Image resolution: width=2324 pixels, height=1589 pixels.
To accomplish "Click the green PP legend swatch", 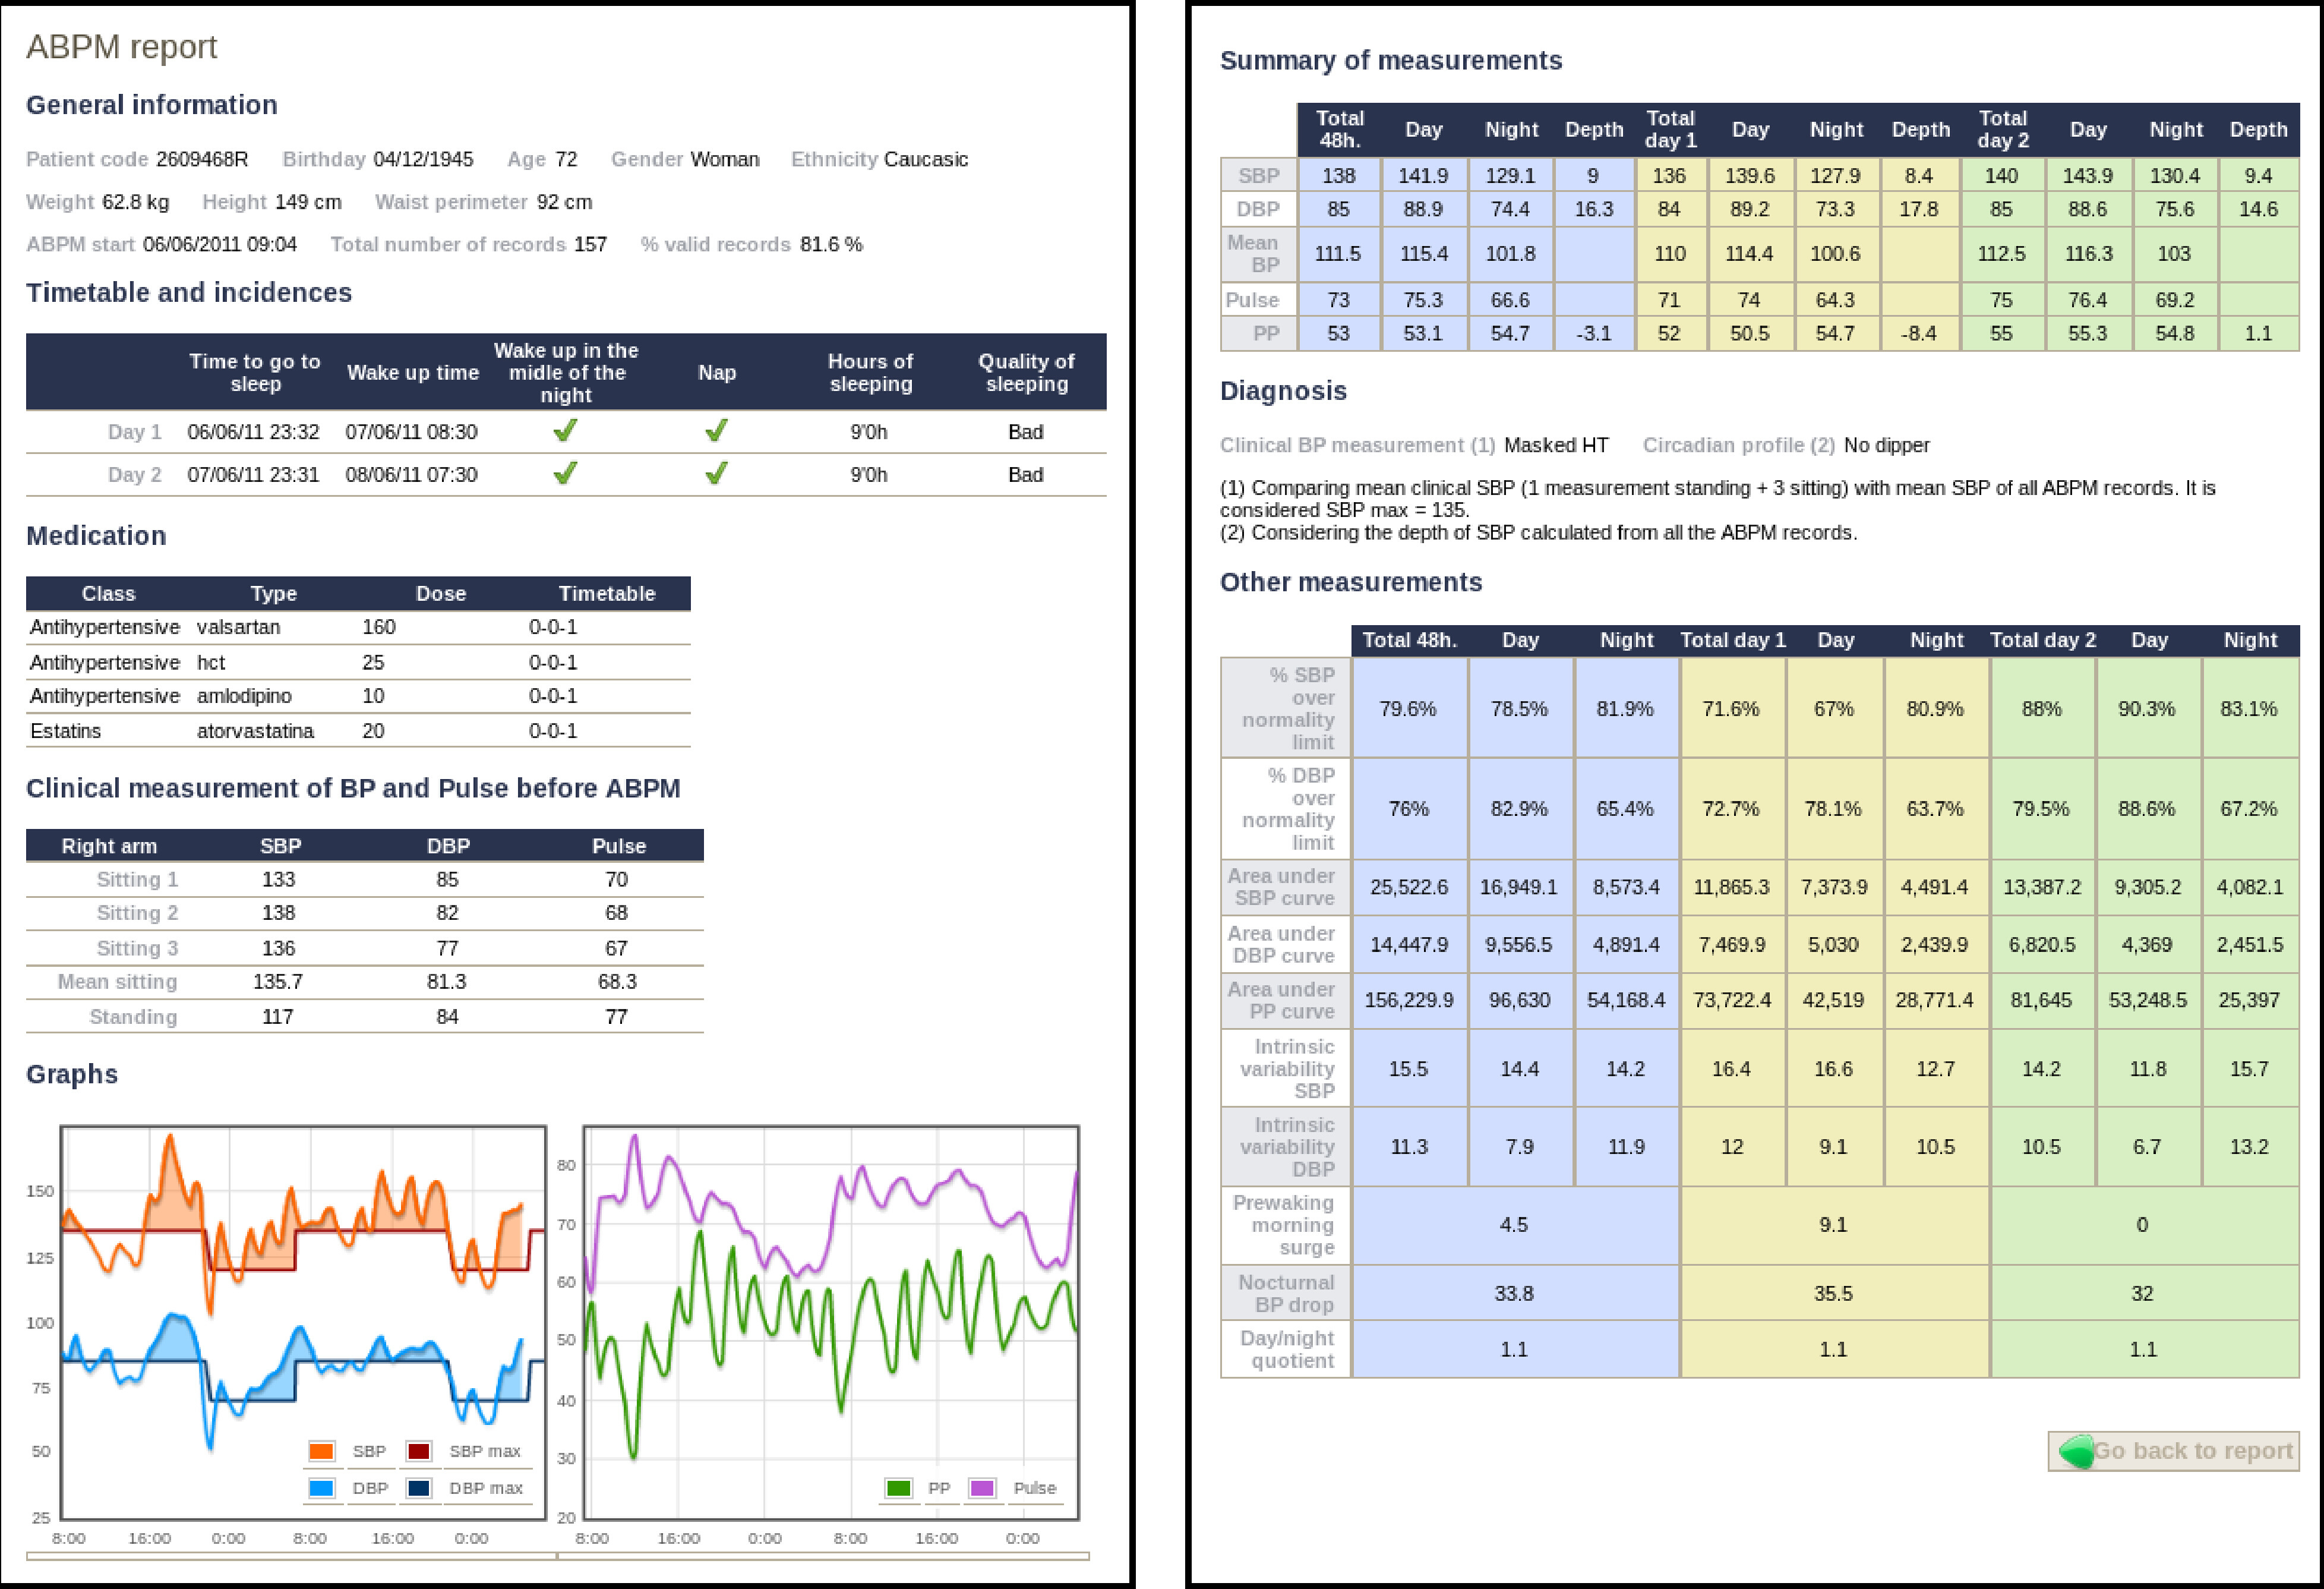I will point(898,1488).
